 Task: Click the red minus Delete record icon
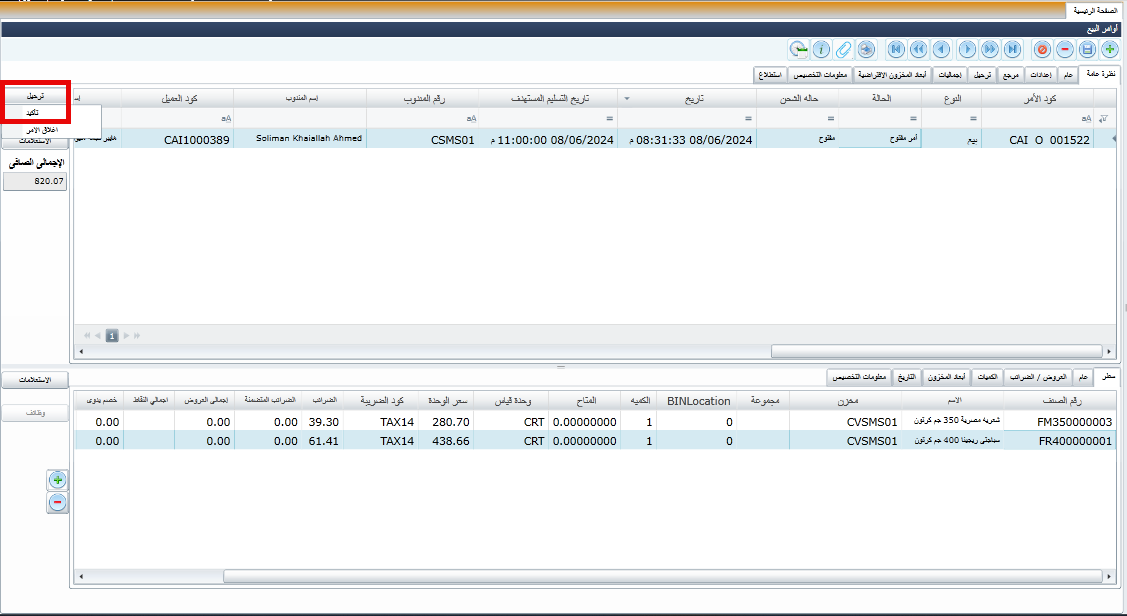pyautogui.click(x=1065, y=48)
